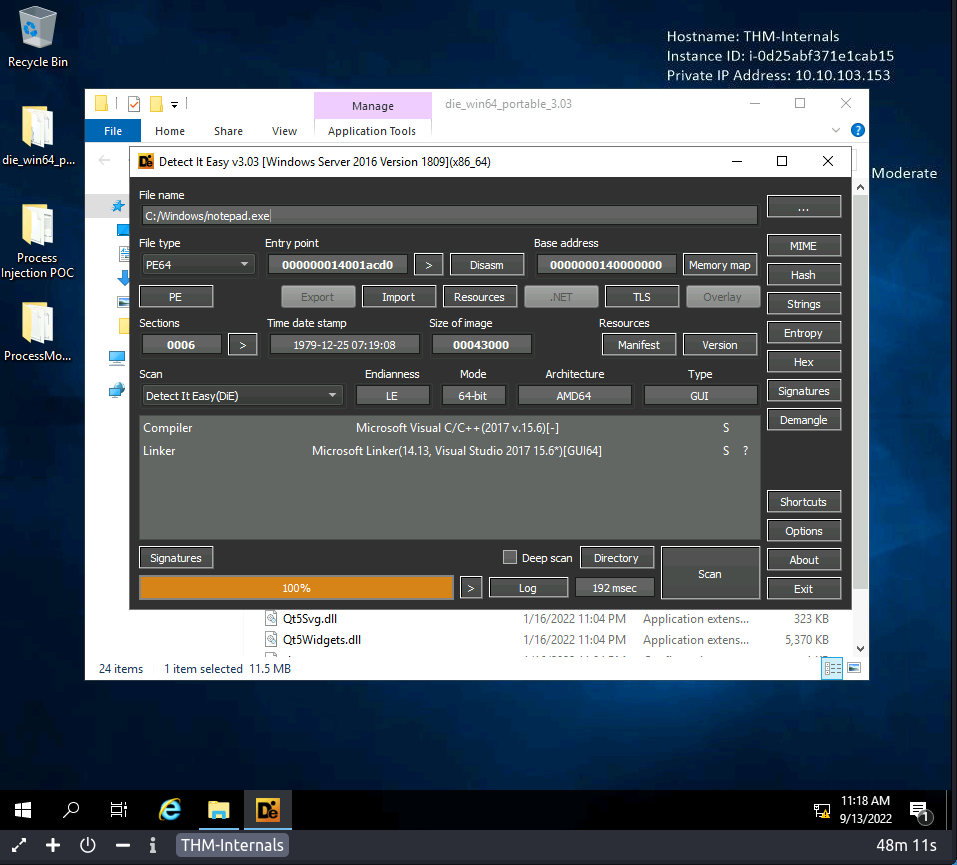957x865 pixels.
Task: Enable the Deep scan checkbox
Action: 510,558
